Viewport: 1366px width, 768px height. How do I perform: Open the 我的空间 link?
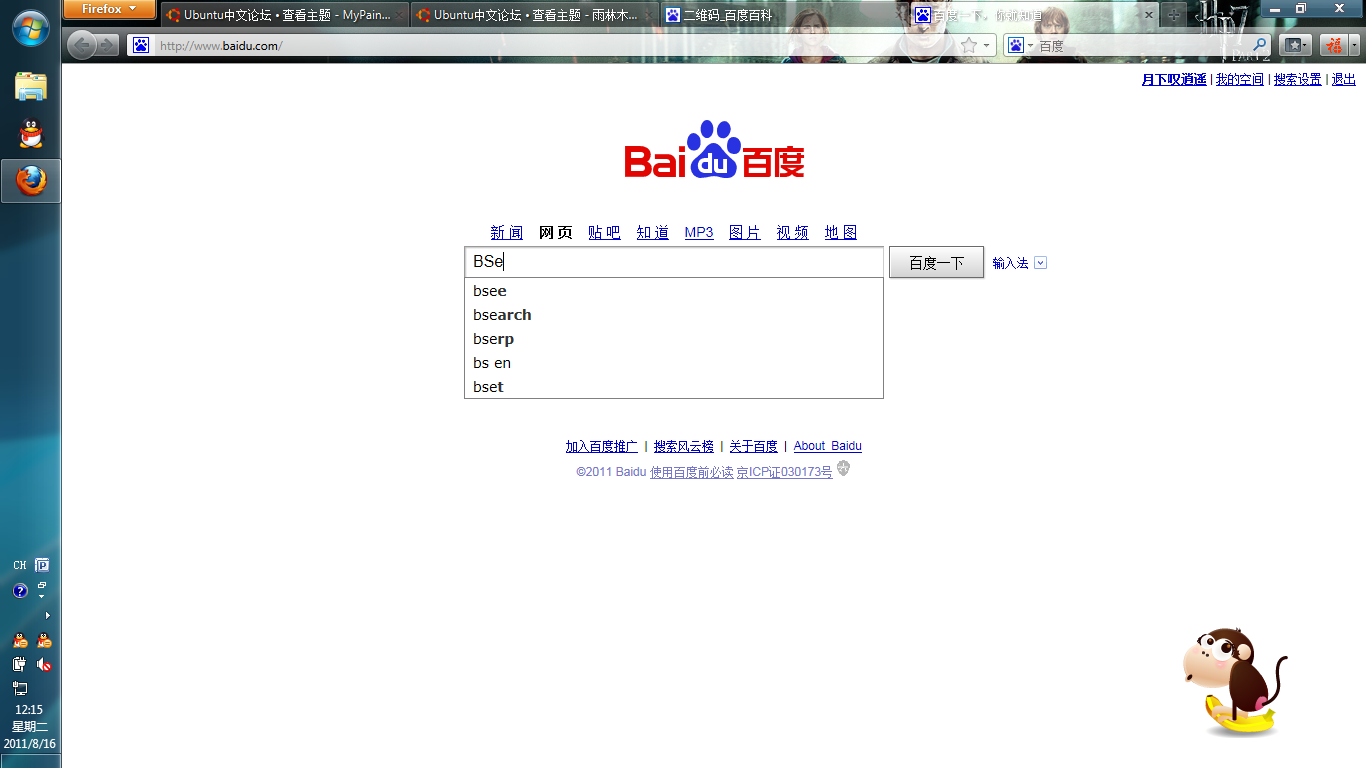pyautogui.click(x=1240, y=79)
